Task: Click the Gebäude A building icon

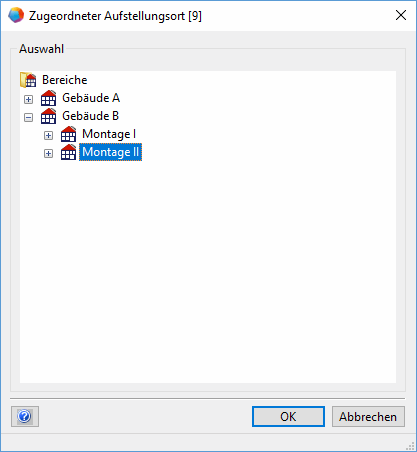Action: tap(48, 98)
